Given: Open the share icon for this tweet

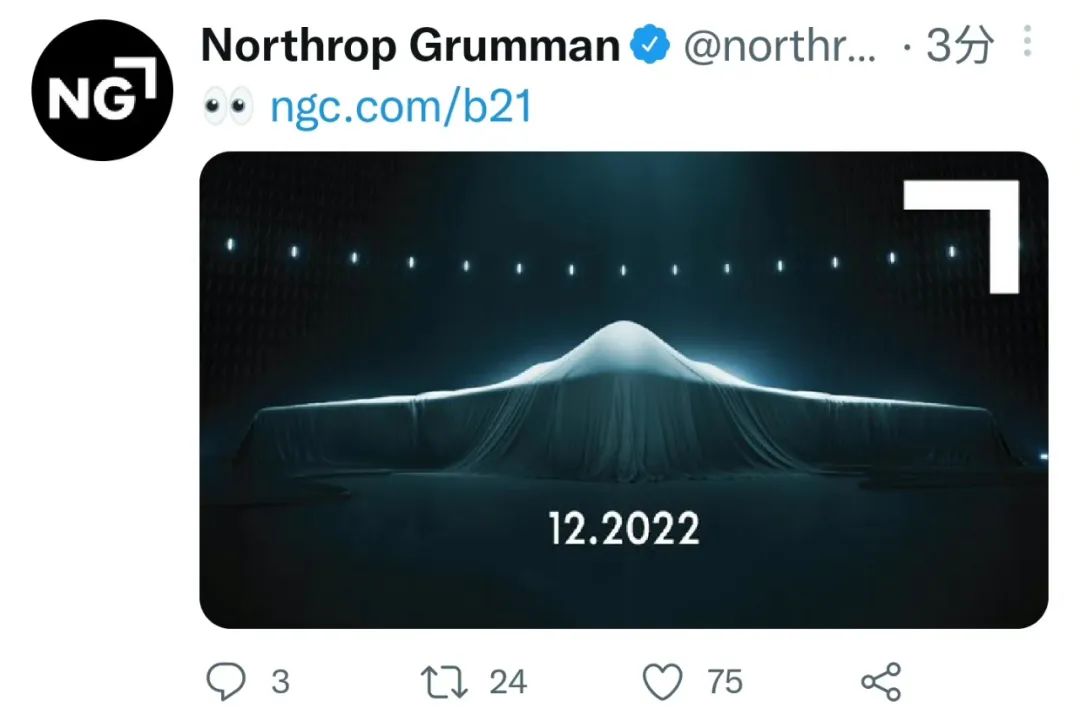Looking at the screenshot, I should coord(881,682).
